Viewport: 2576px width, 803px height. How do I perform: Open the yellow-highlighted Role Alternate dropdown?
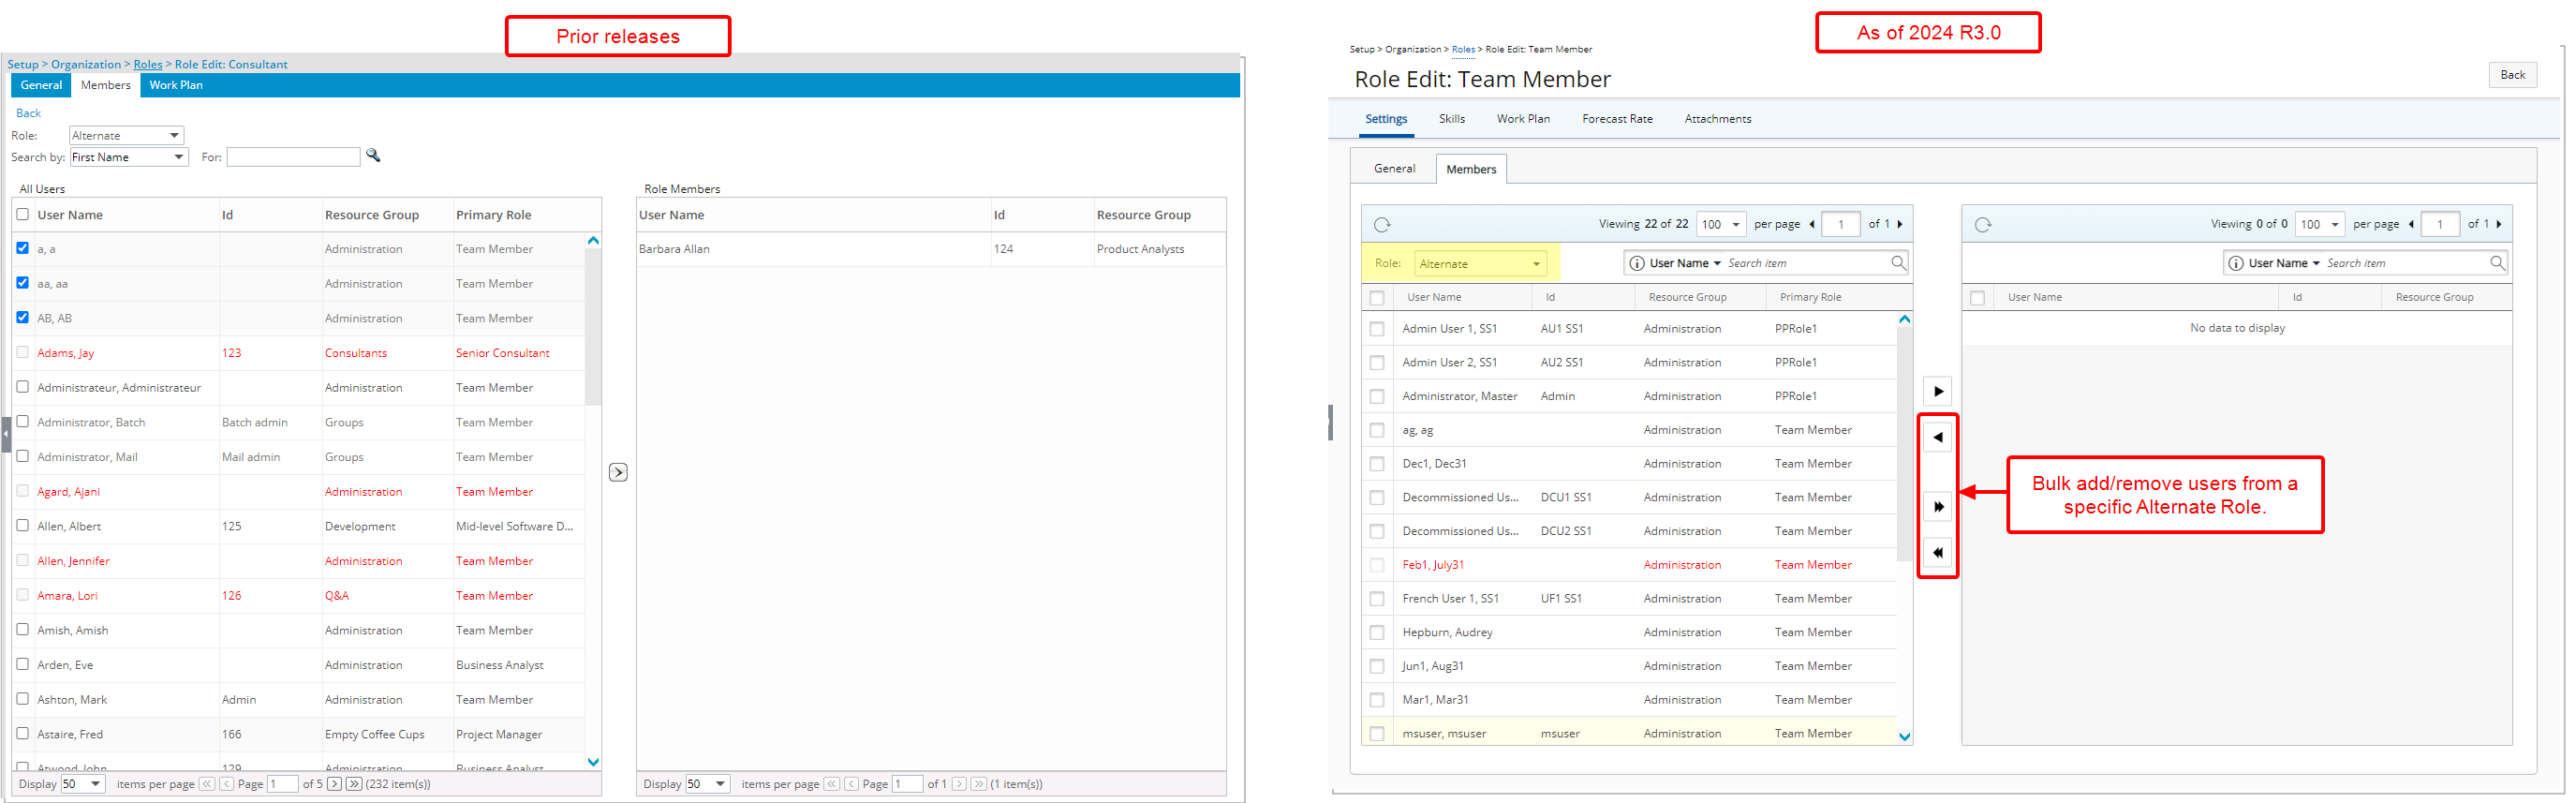pos(1480,264)
